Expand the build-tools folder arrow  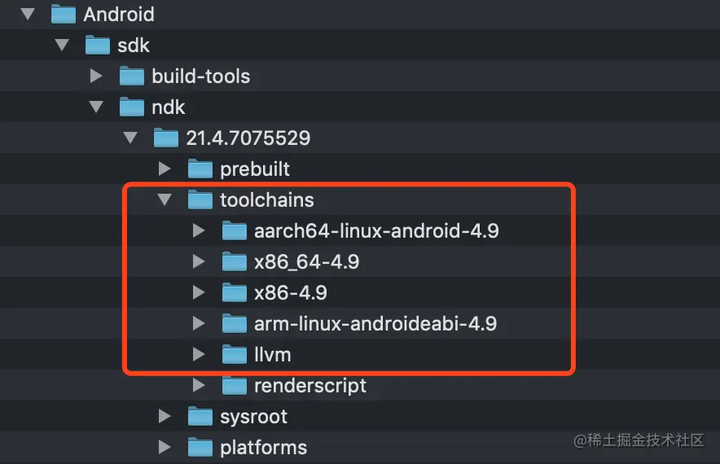[96, 76]
